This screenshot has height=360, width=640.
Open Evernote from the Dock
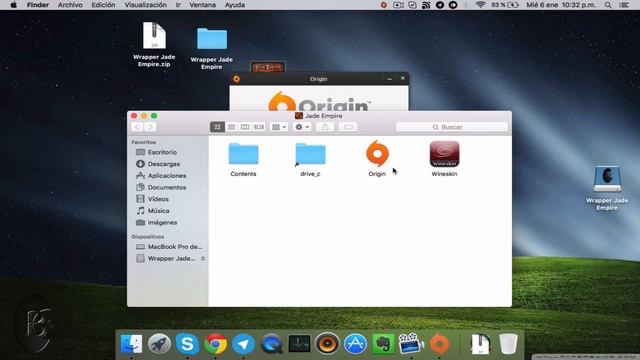[383, 344]
